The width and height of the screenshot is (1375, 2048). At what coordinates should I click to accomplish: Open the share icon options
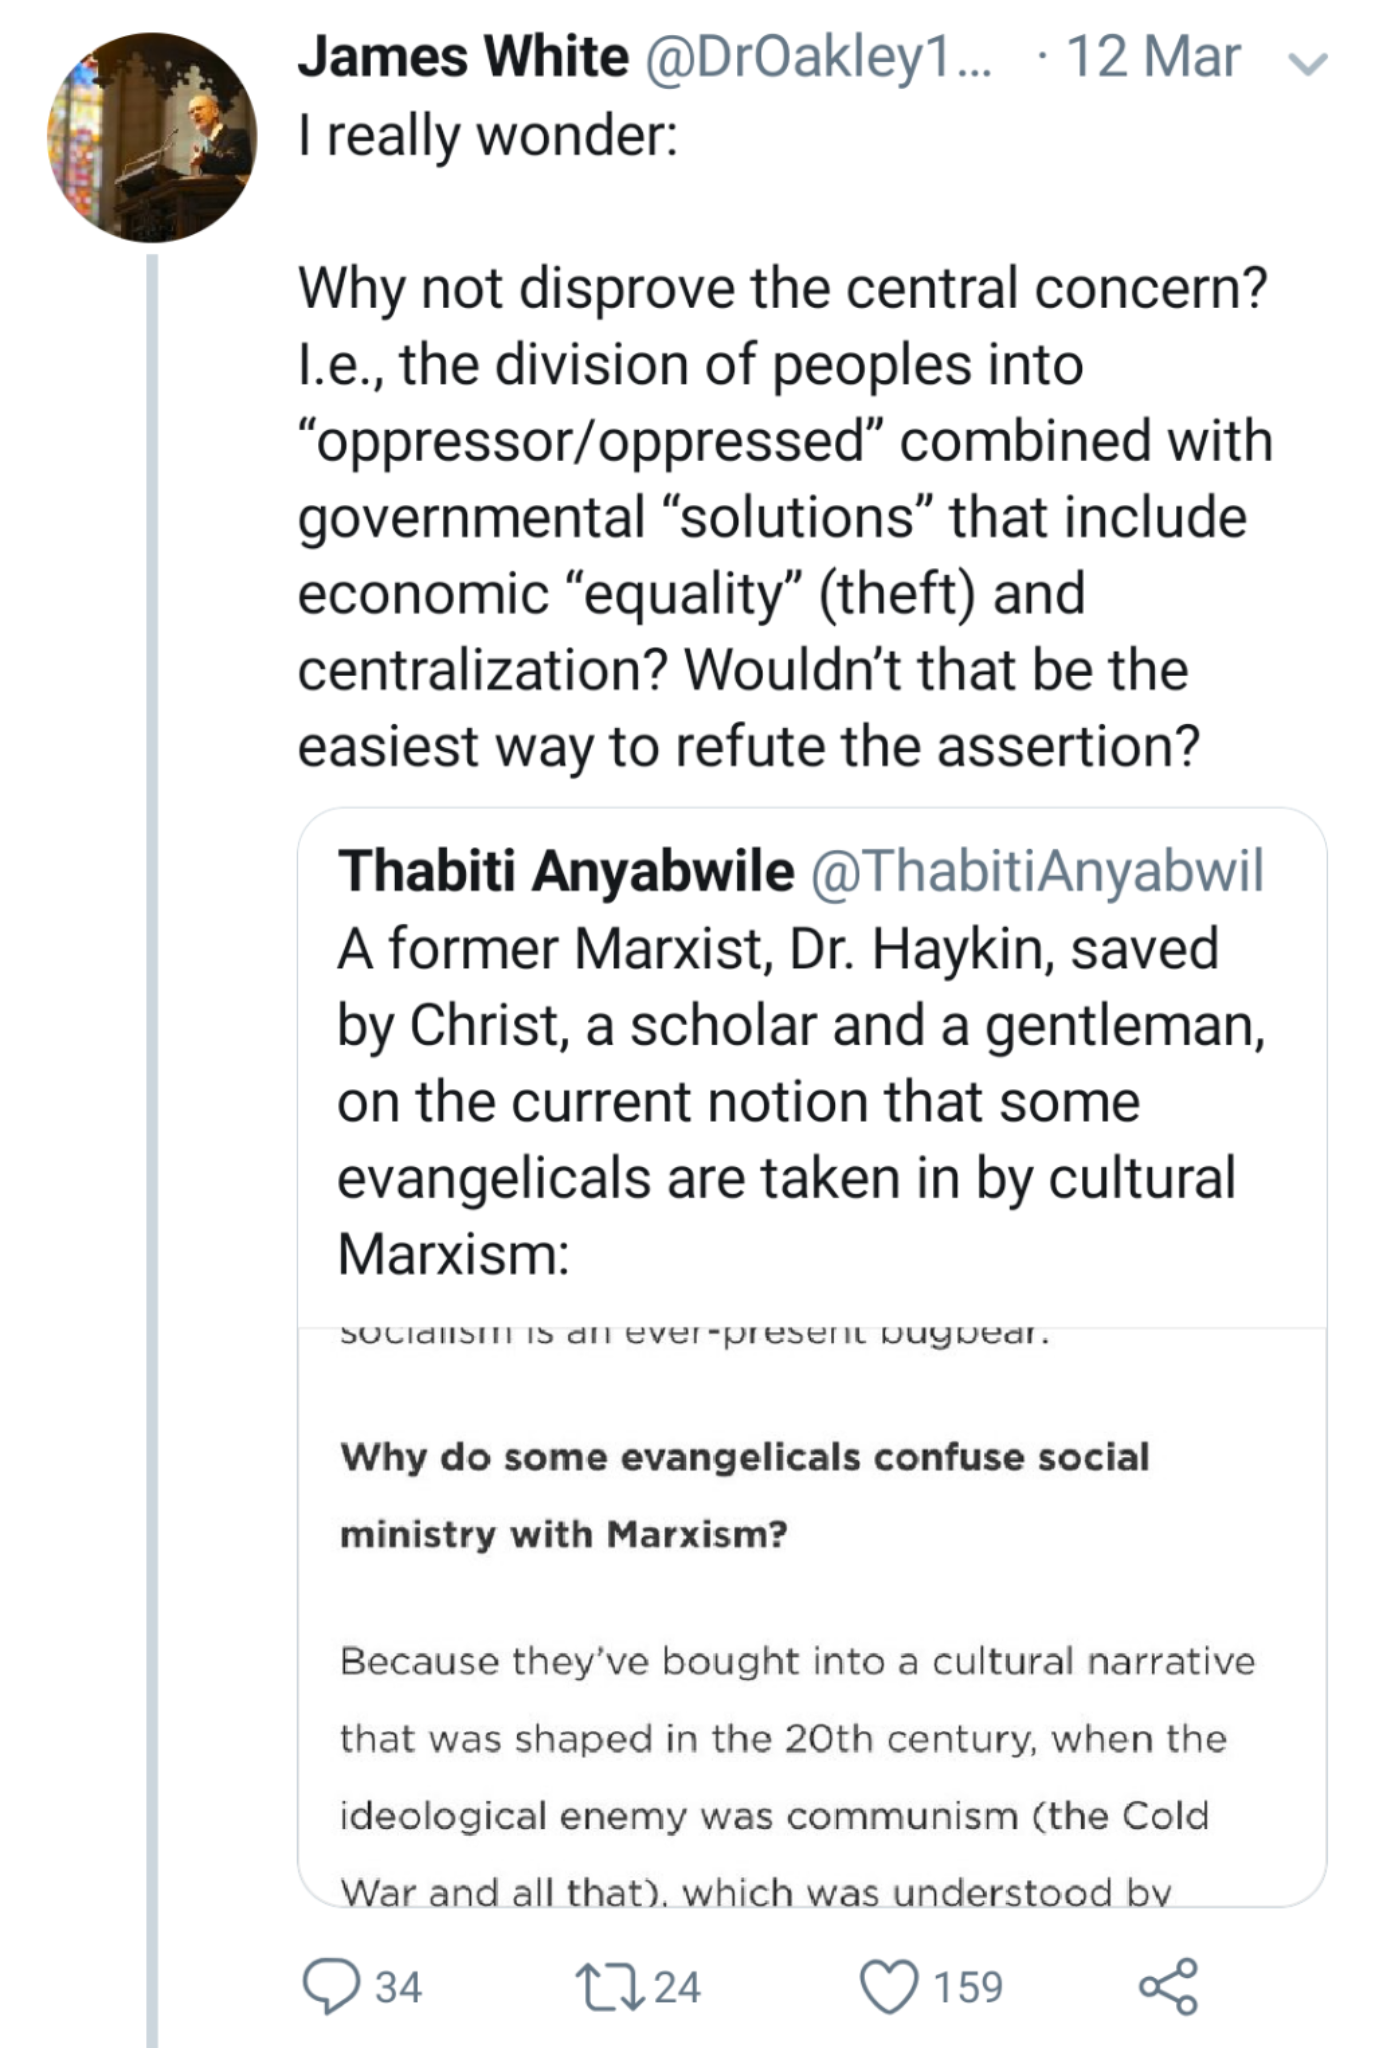[x=1168, y=1986]
